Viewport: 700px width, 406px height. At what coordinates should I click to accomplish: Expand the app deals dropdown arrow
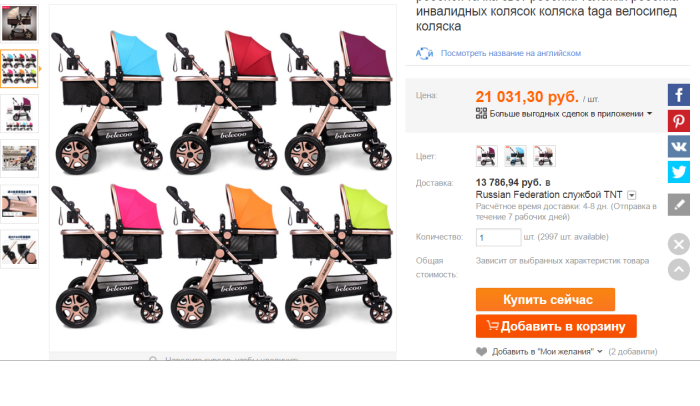(x=650, y=113)
